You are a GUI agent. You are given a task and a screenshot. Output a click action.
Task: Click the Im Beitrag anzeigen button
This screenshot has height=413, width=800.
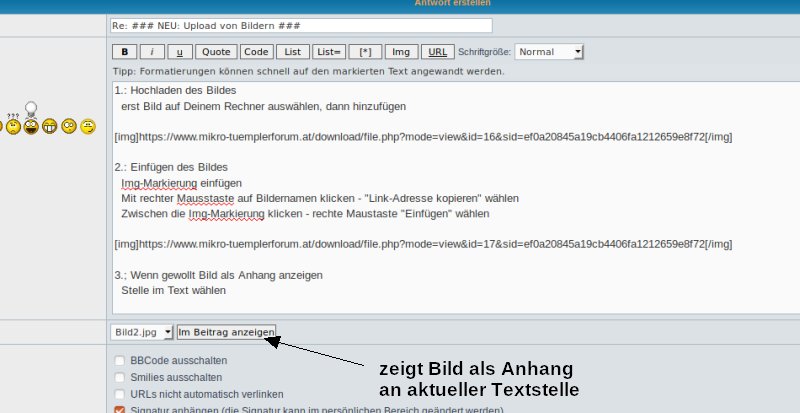tap(219, 332)
